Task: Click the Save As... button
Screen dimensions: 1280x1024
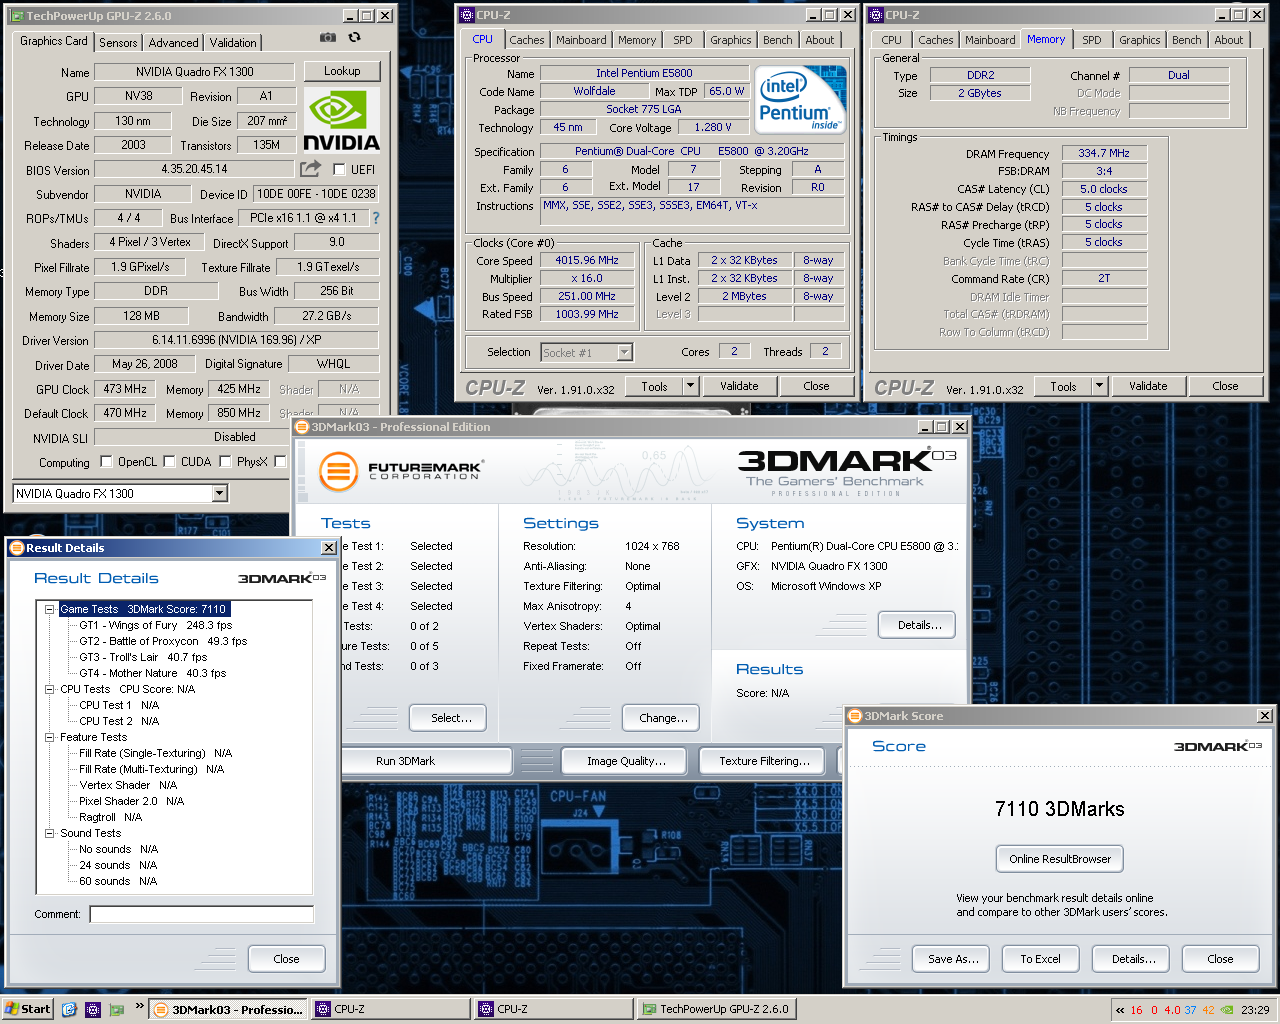Action: click(951, 959)
